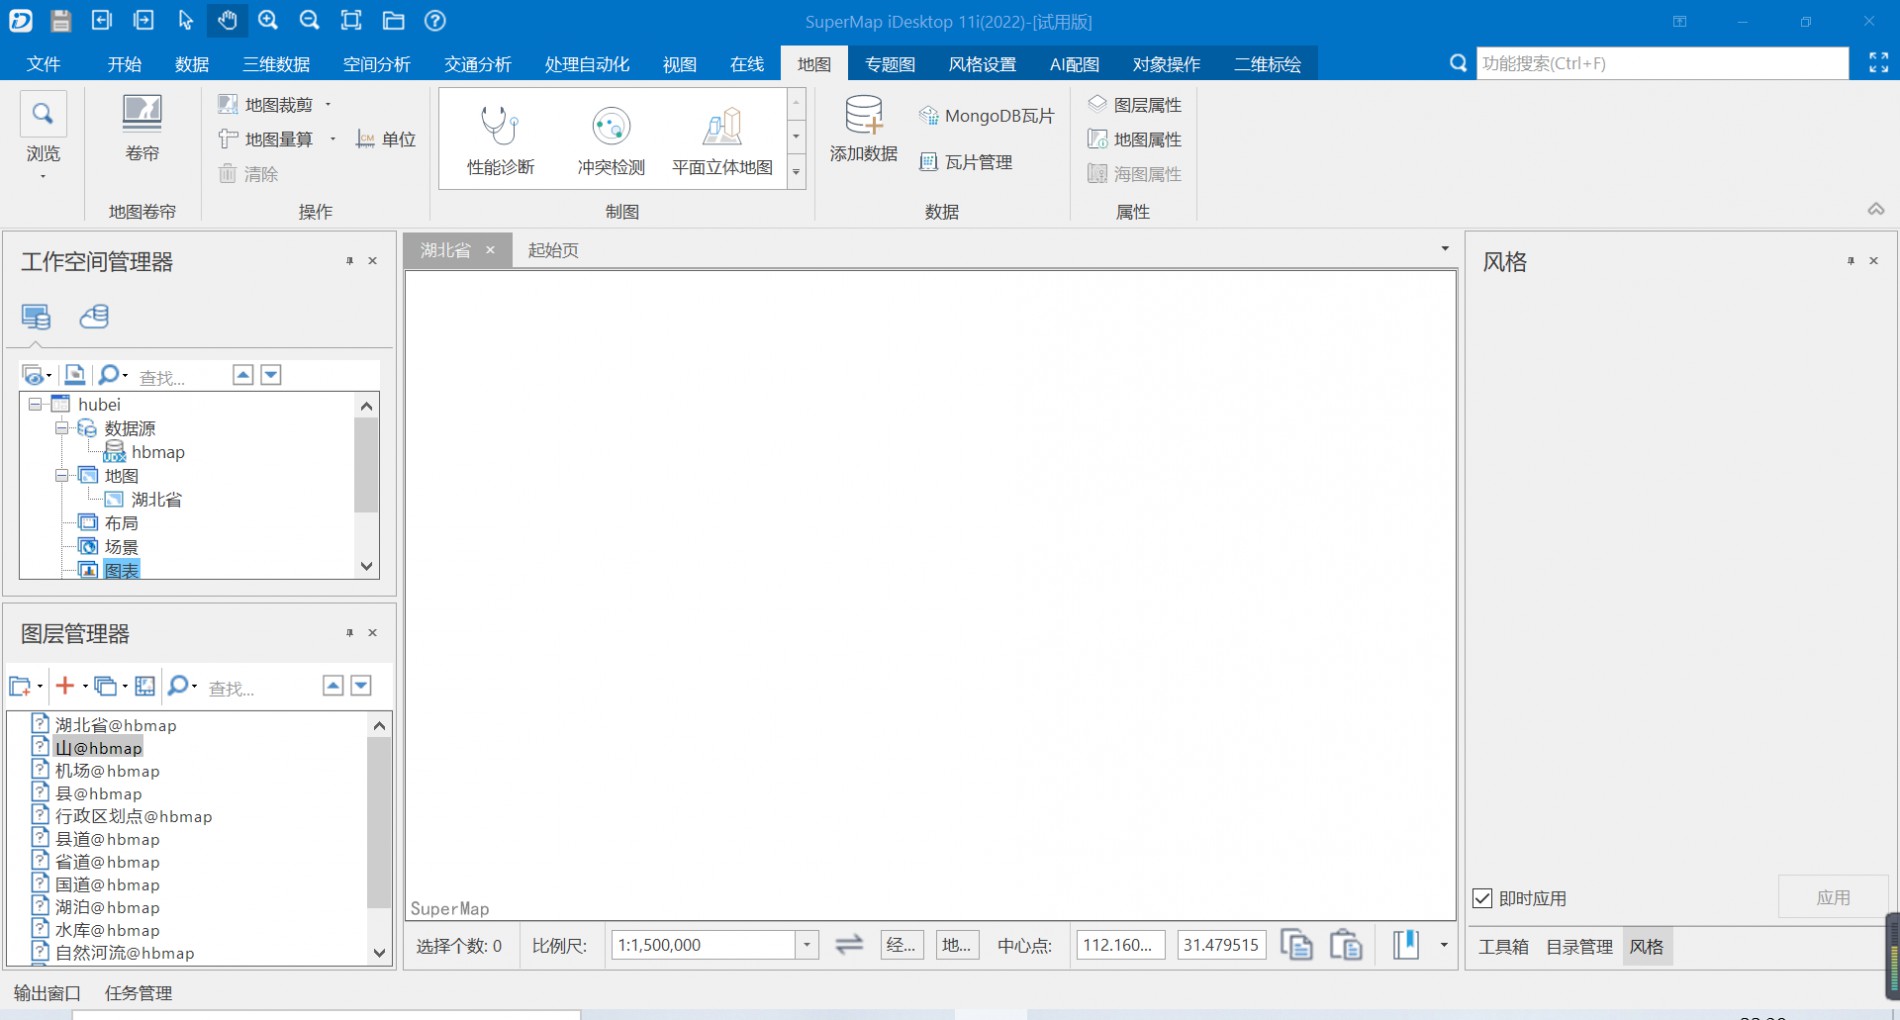
Task: Open the 任务管理 panel
Action: [138, 993]
